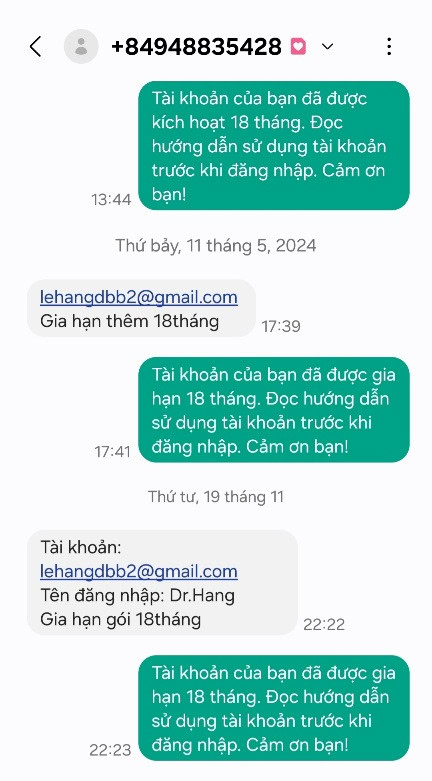This screenshot has width=432, height=781.
Task: Open the three-dot more options menu
Action: point(389,46)
